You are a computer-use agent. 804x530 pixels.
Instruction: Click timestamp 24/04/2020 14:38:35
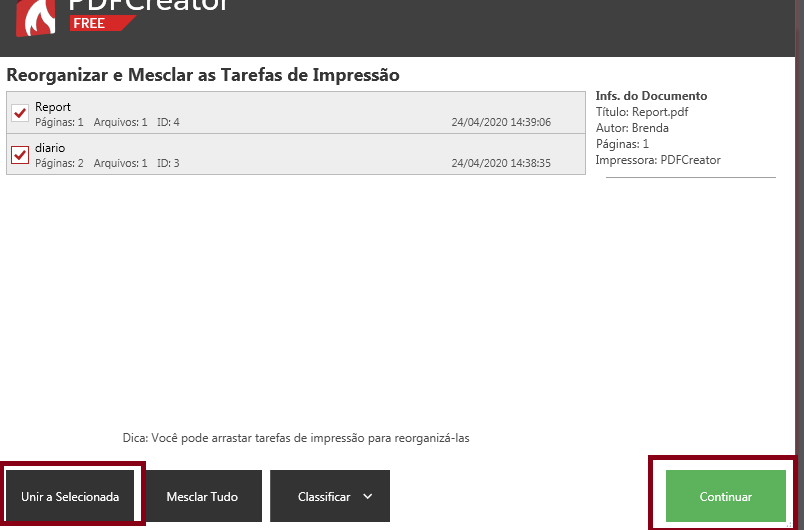tap(501, 163)
